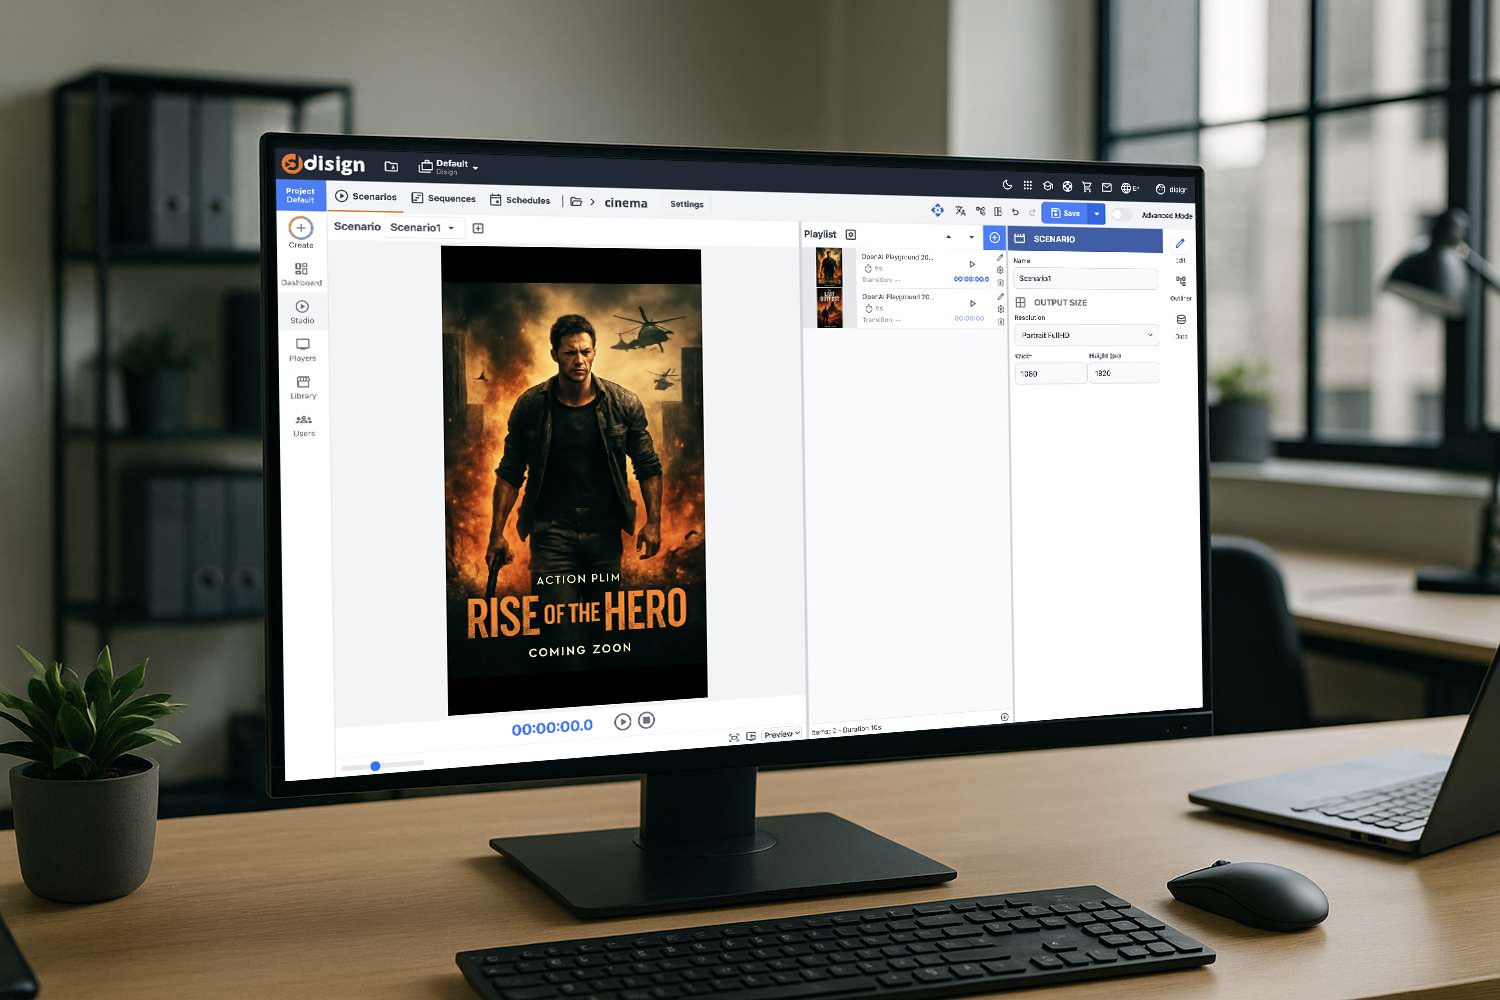Toggle Advanced Mode switch
The width and height of the screenshot is (1500, 1000).
[x=1121, y=214]
